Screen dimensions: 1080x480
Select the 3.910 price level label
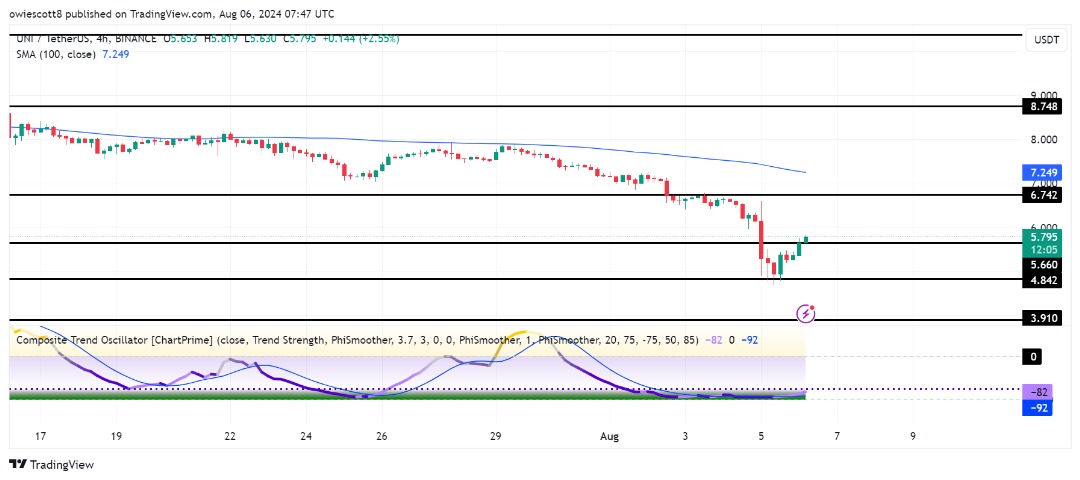(x=1041, y=320)
